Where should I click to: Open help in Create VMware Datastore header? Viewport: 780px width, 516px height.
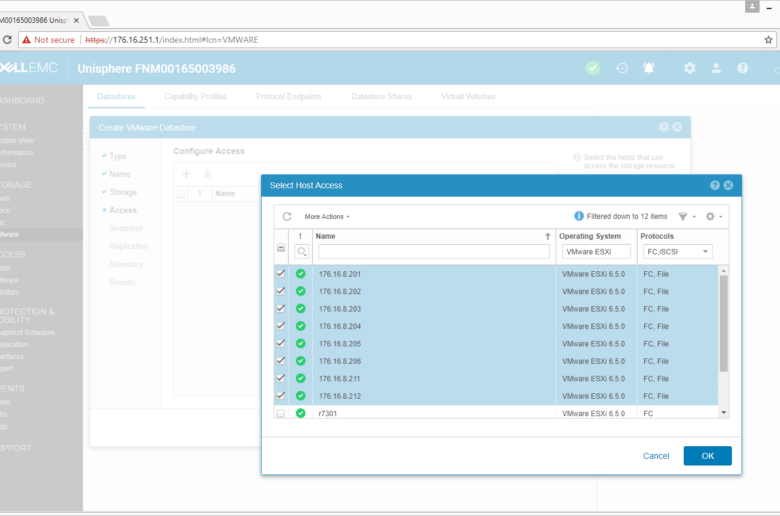tap(664, 127)
